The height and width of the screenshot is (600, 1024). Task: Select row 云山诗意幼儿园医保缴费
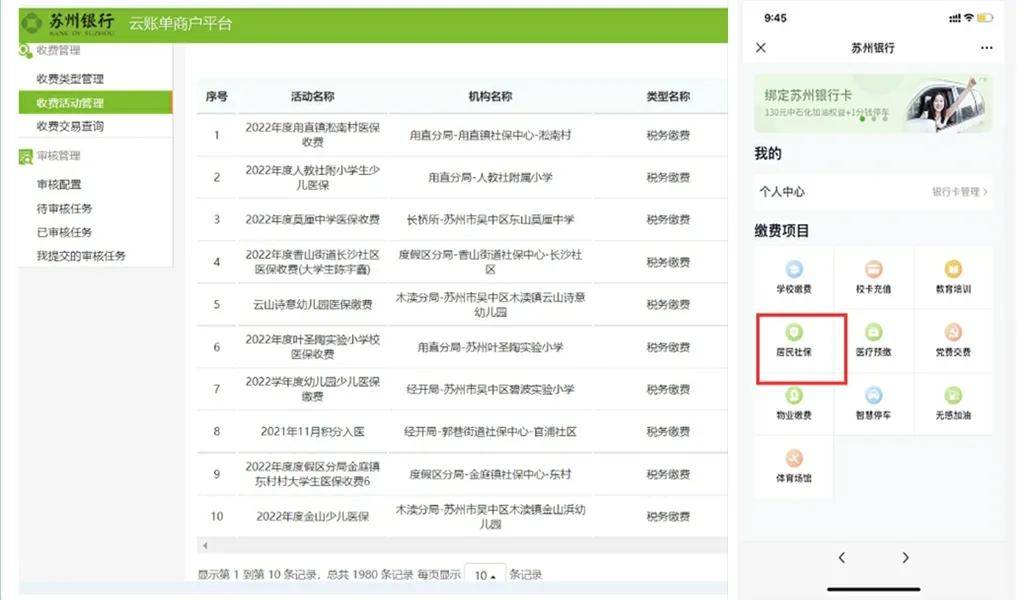(x=462, y=304)
